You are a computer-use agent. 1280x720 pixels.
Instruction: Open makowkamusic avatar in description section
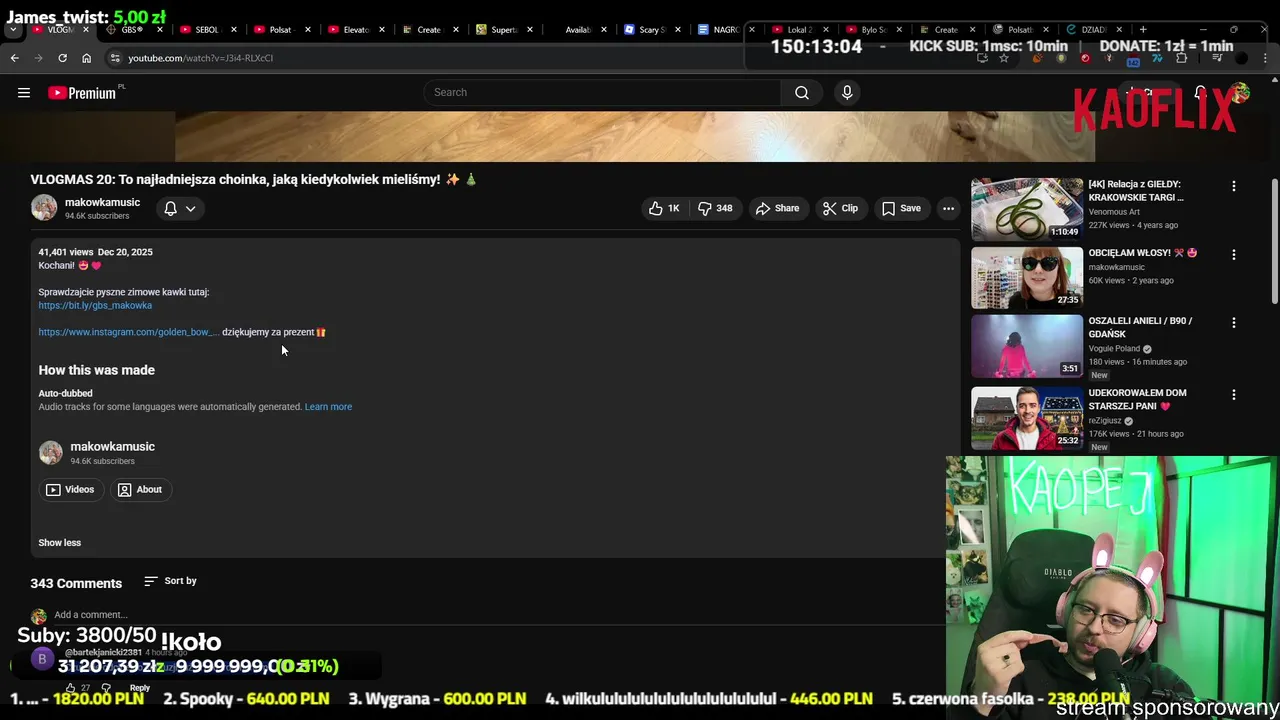[x=51, y=452]
